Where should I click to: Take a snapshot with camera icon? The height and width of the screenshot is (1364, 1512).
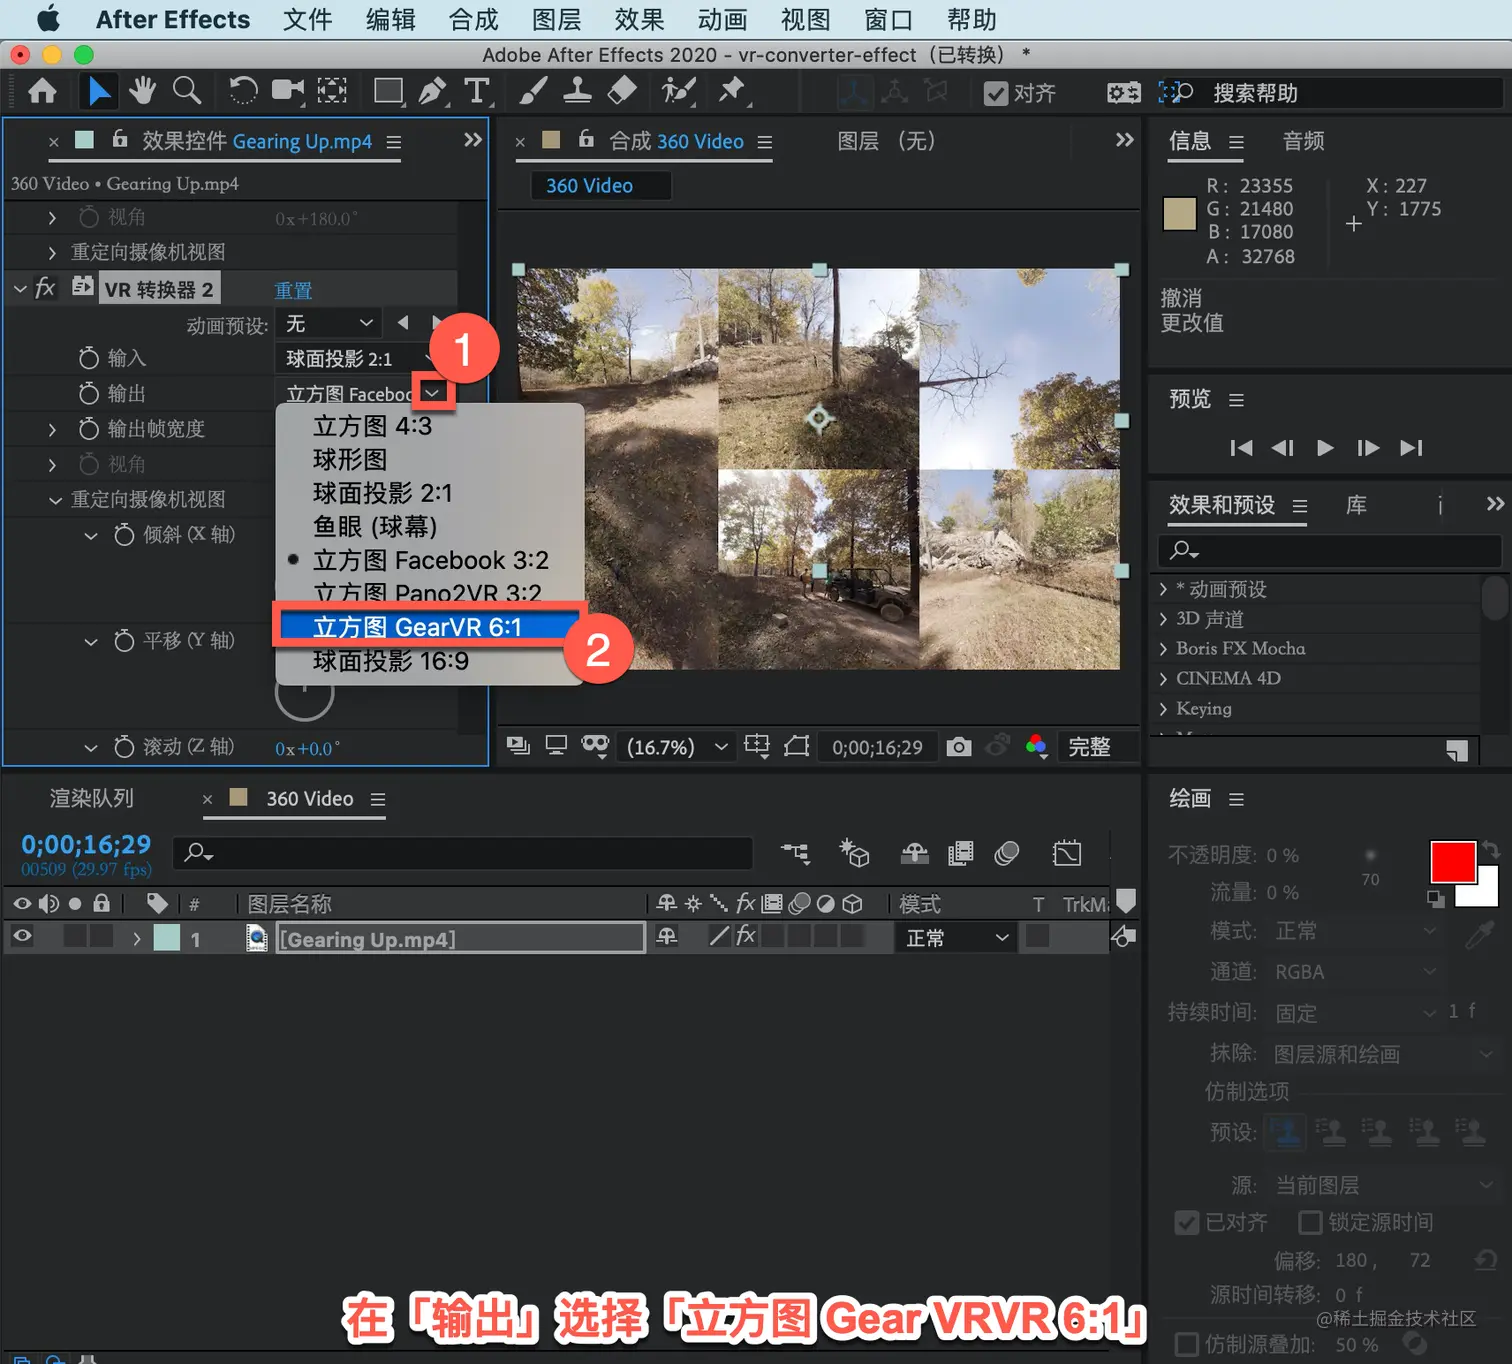(958, 746)
